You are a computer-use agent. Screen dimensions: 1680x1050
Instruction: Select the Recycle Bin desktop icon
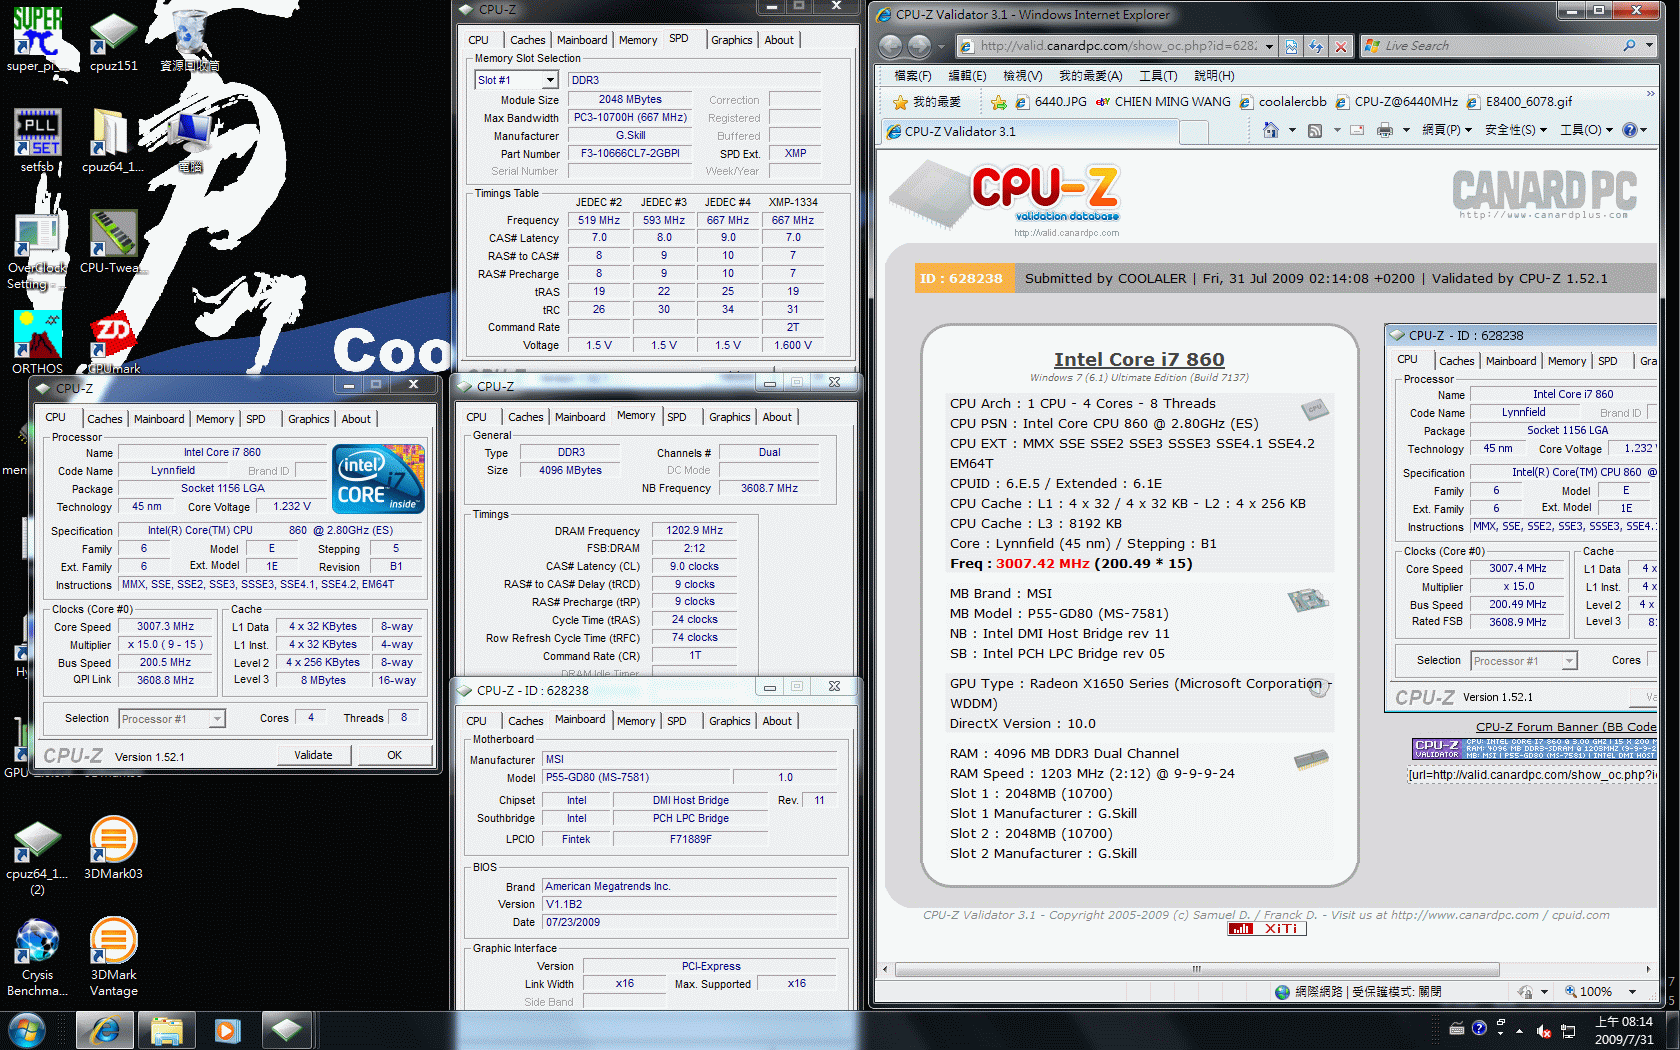point(189,42)
